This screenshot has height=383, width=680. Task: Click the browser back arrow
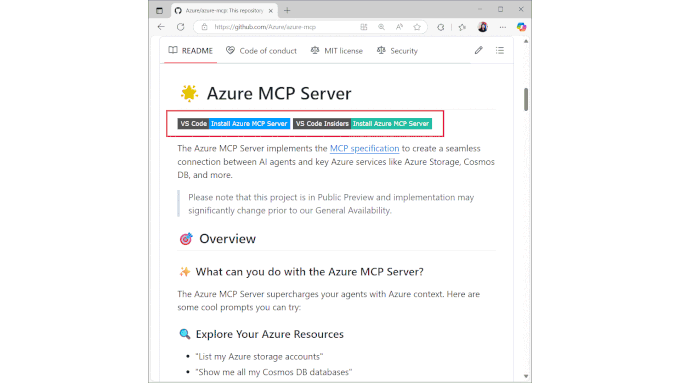click(x=161, y=27)
